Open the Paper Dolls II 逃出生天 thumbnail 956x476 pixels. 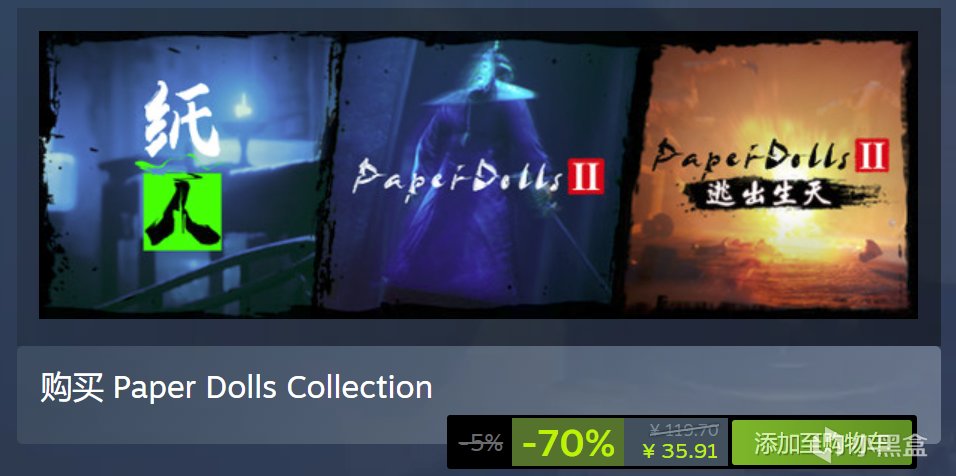click(769, 174)
